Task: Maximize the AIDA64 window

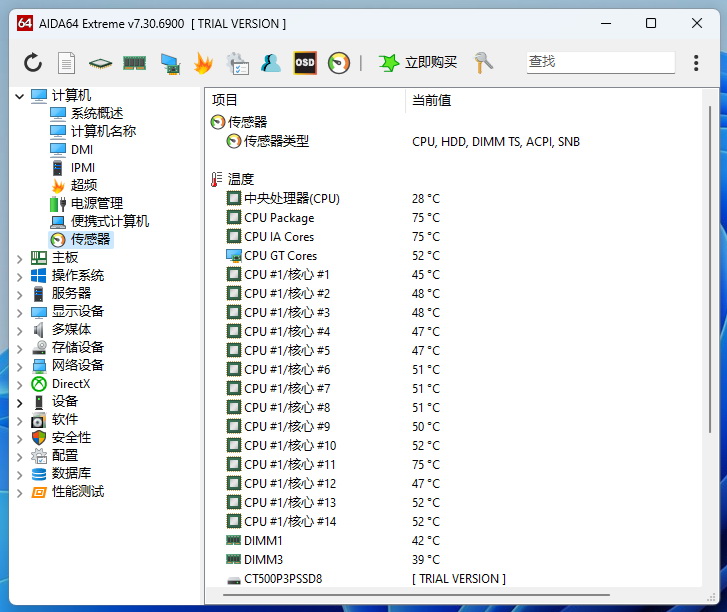Action: coord(651,23)
